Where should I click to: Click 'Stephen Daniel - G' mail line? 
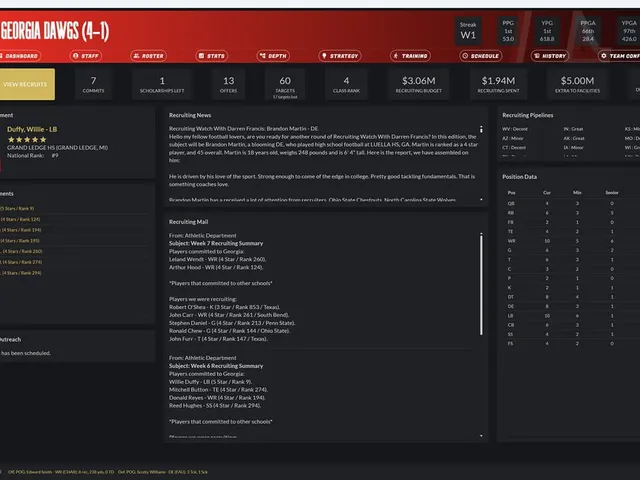coord(232,323)
